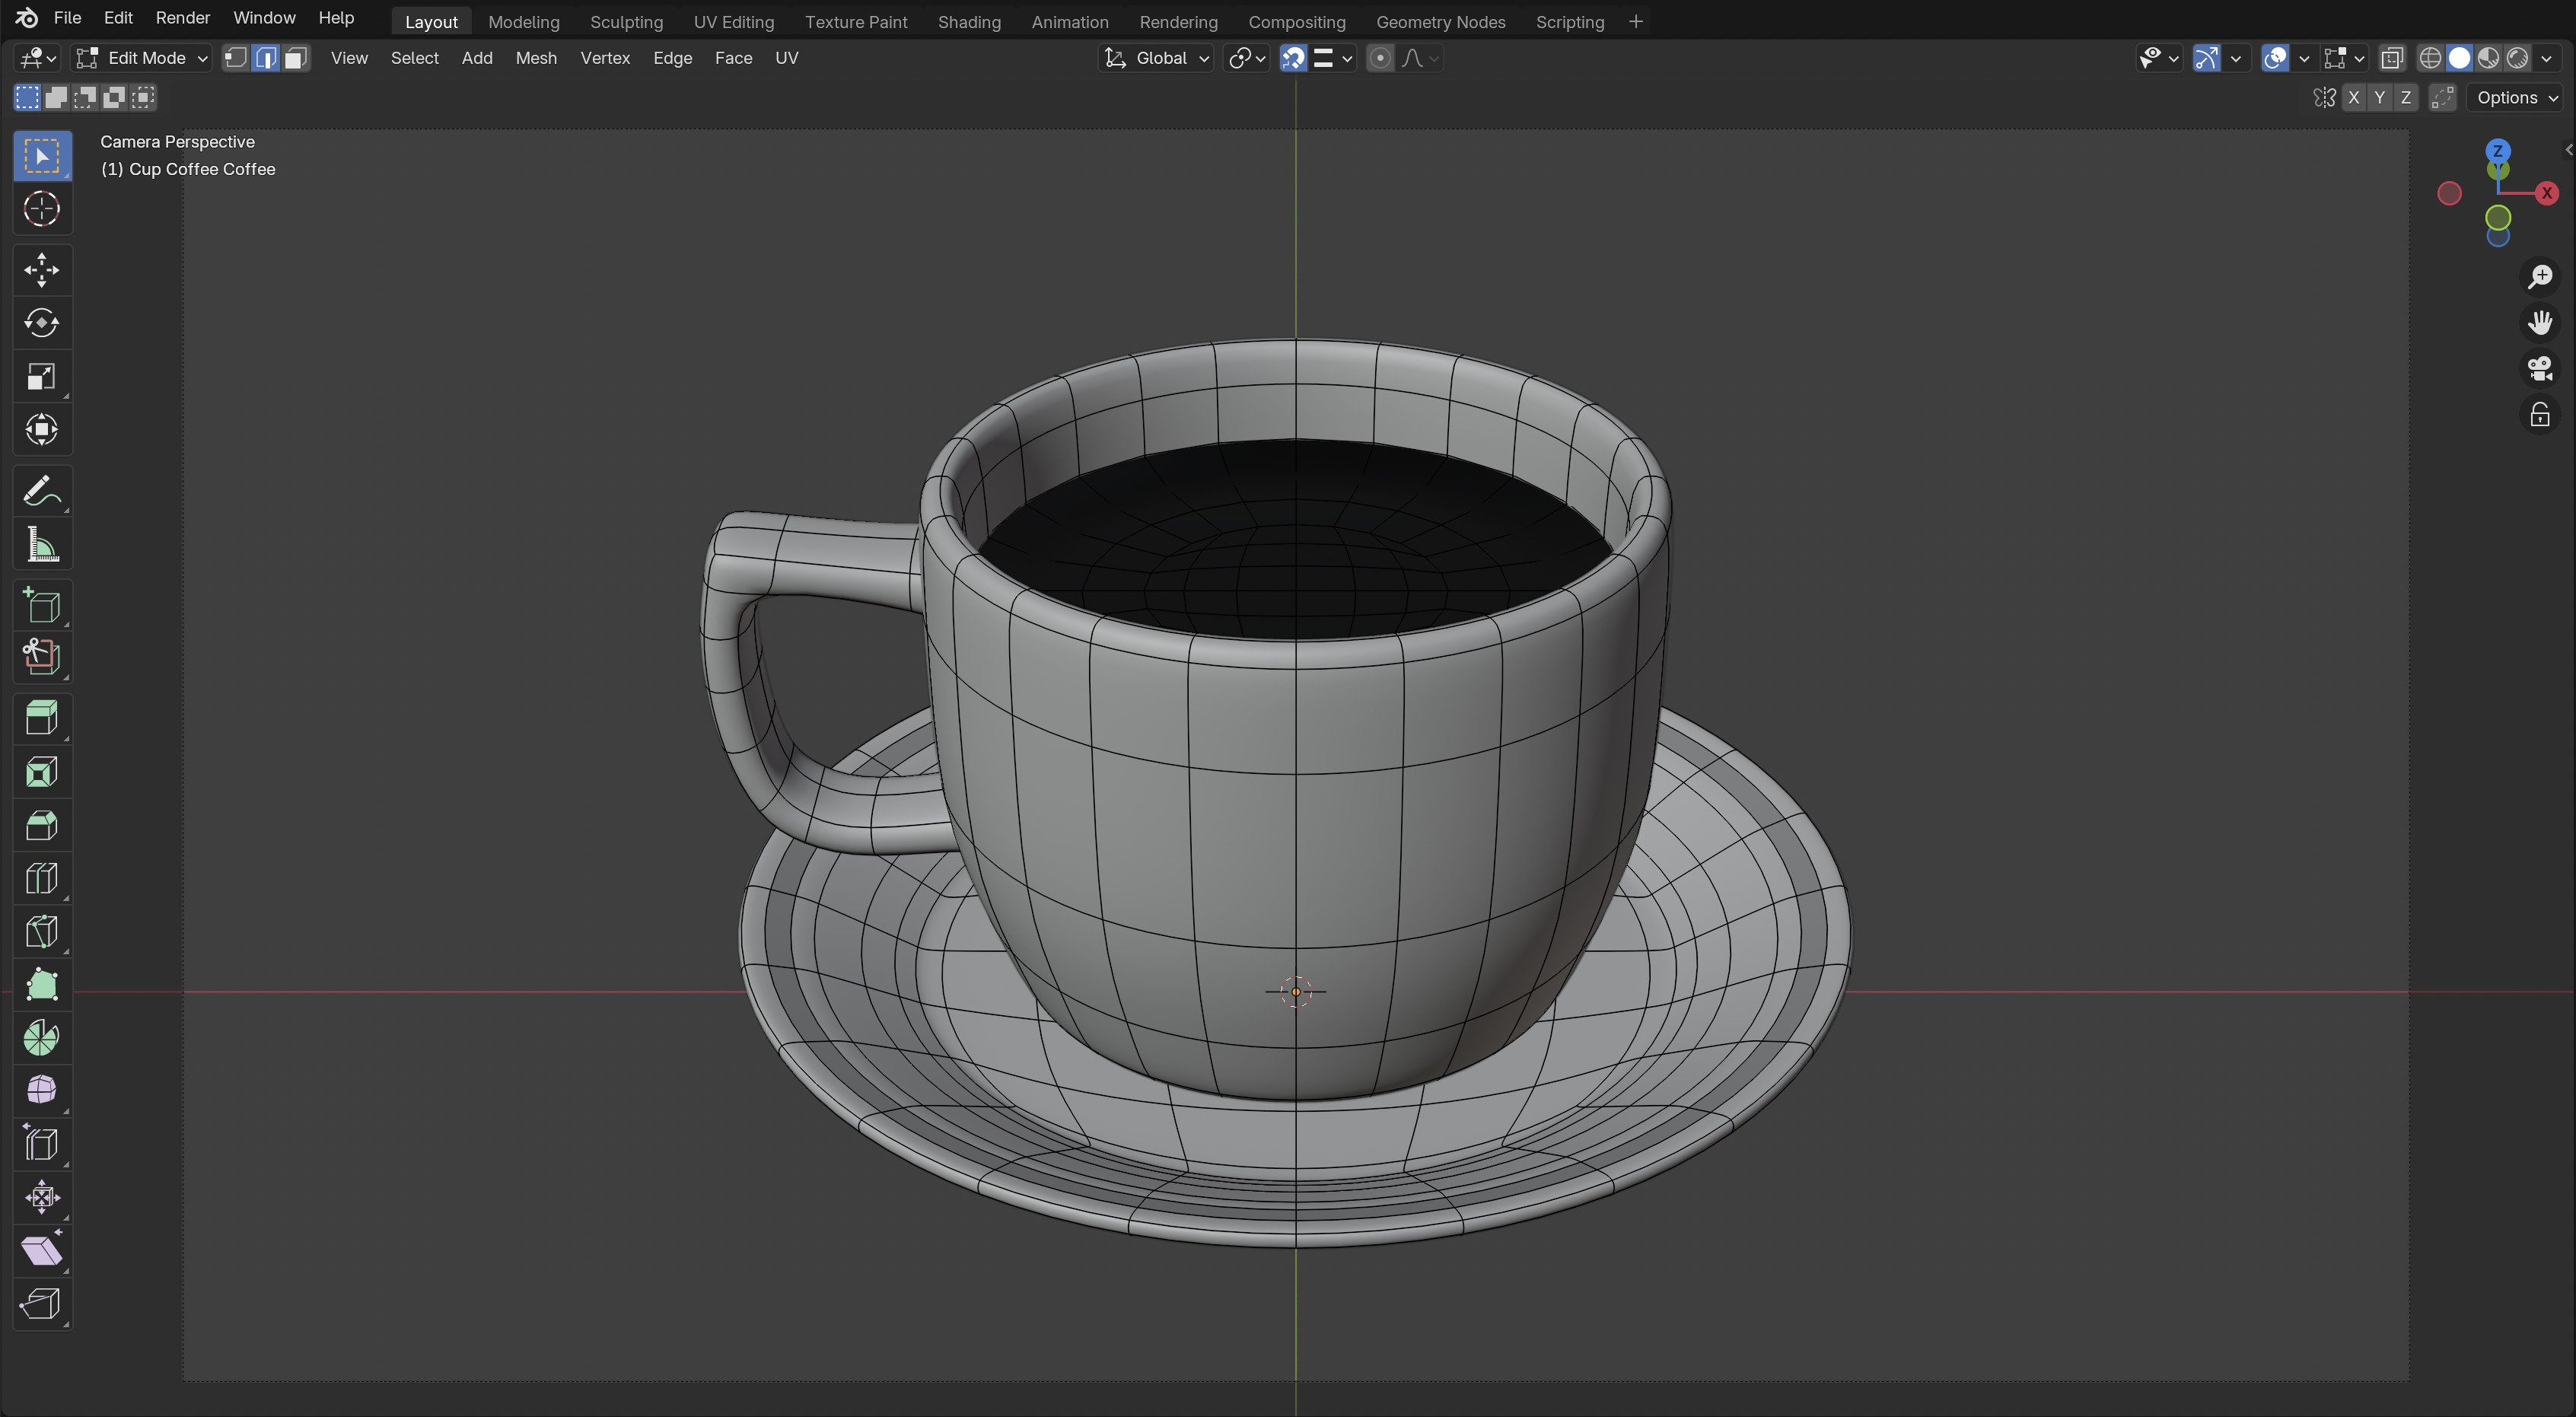Viewport: 2576px width, 1417px height.
Task: Open mesh edit mode overlays dropdown
Action: point(2344,58)
